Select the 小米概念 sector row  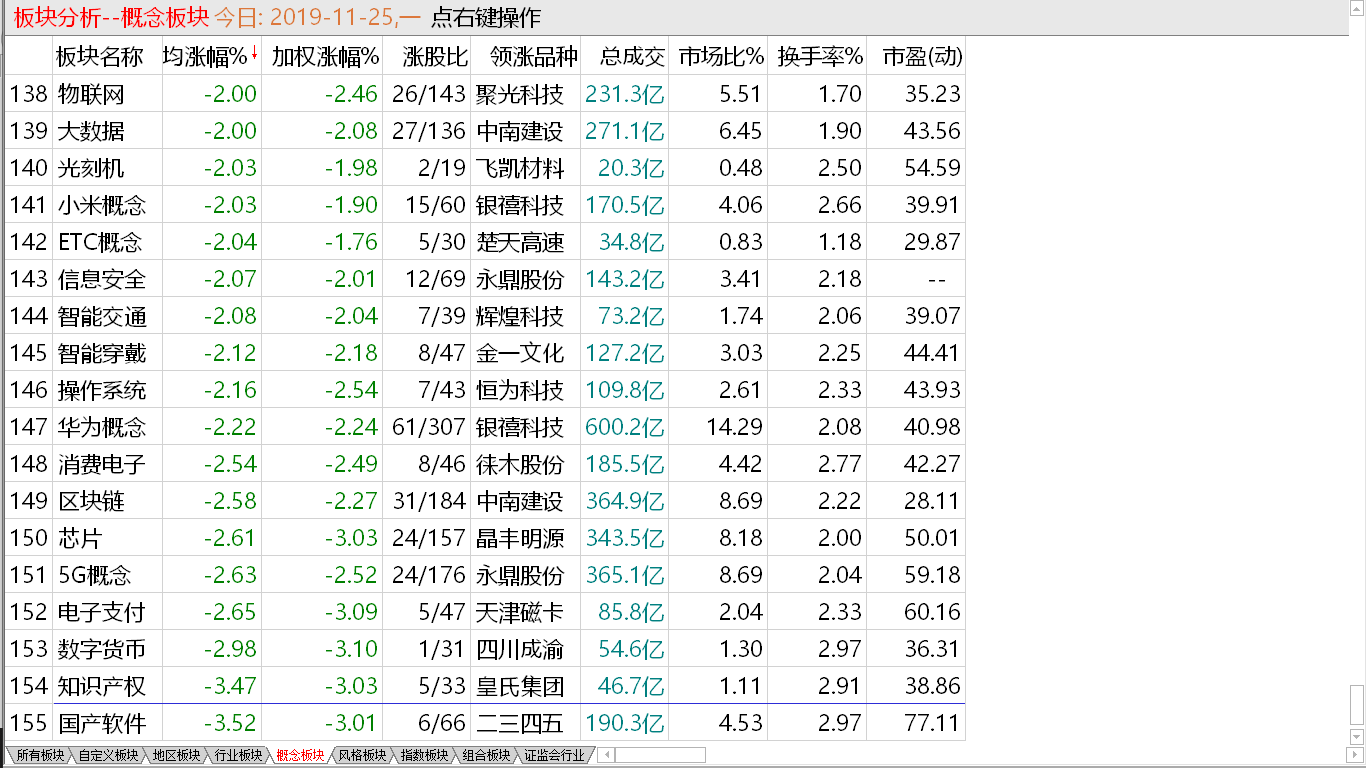point(485,205)
